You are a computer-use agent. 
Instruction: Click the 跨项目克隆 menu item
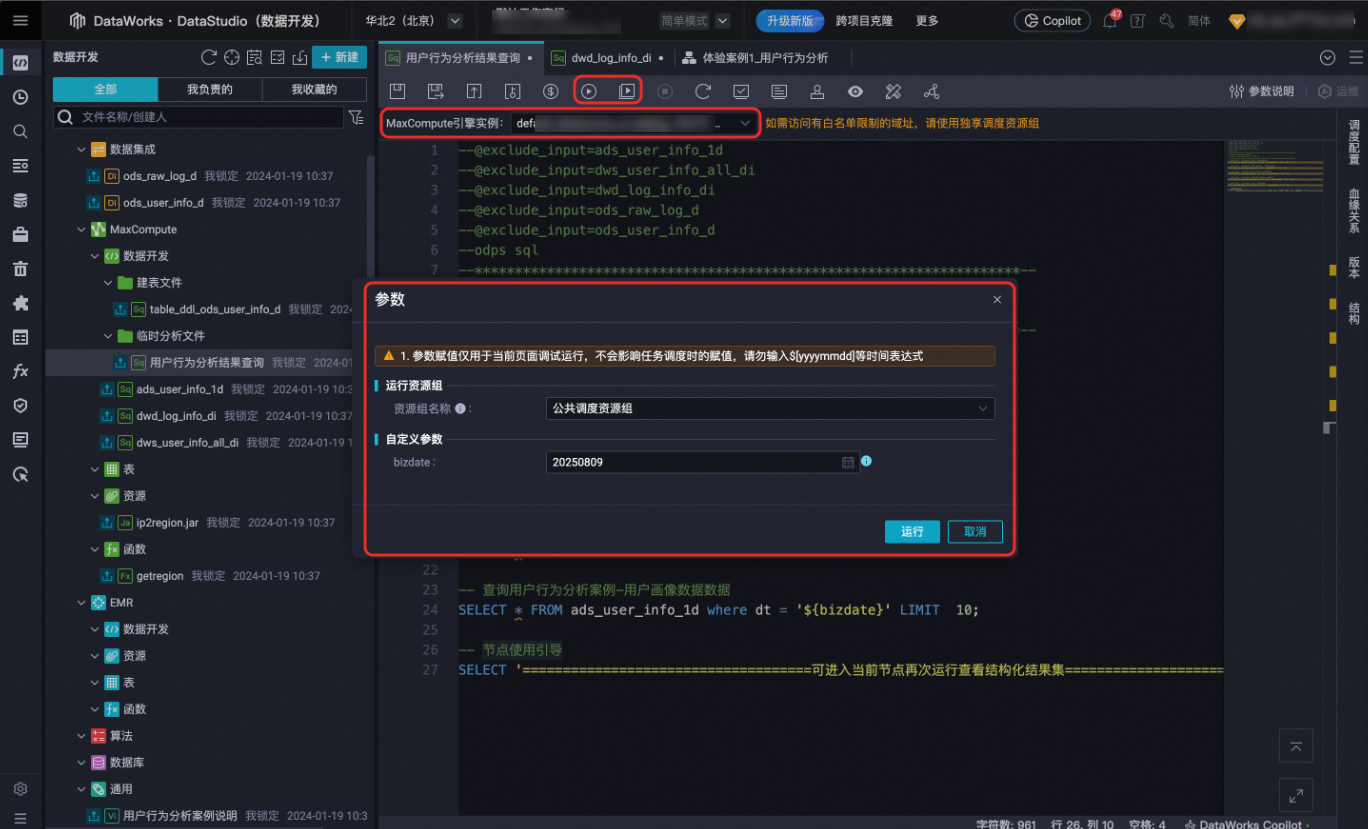864,20
